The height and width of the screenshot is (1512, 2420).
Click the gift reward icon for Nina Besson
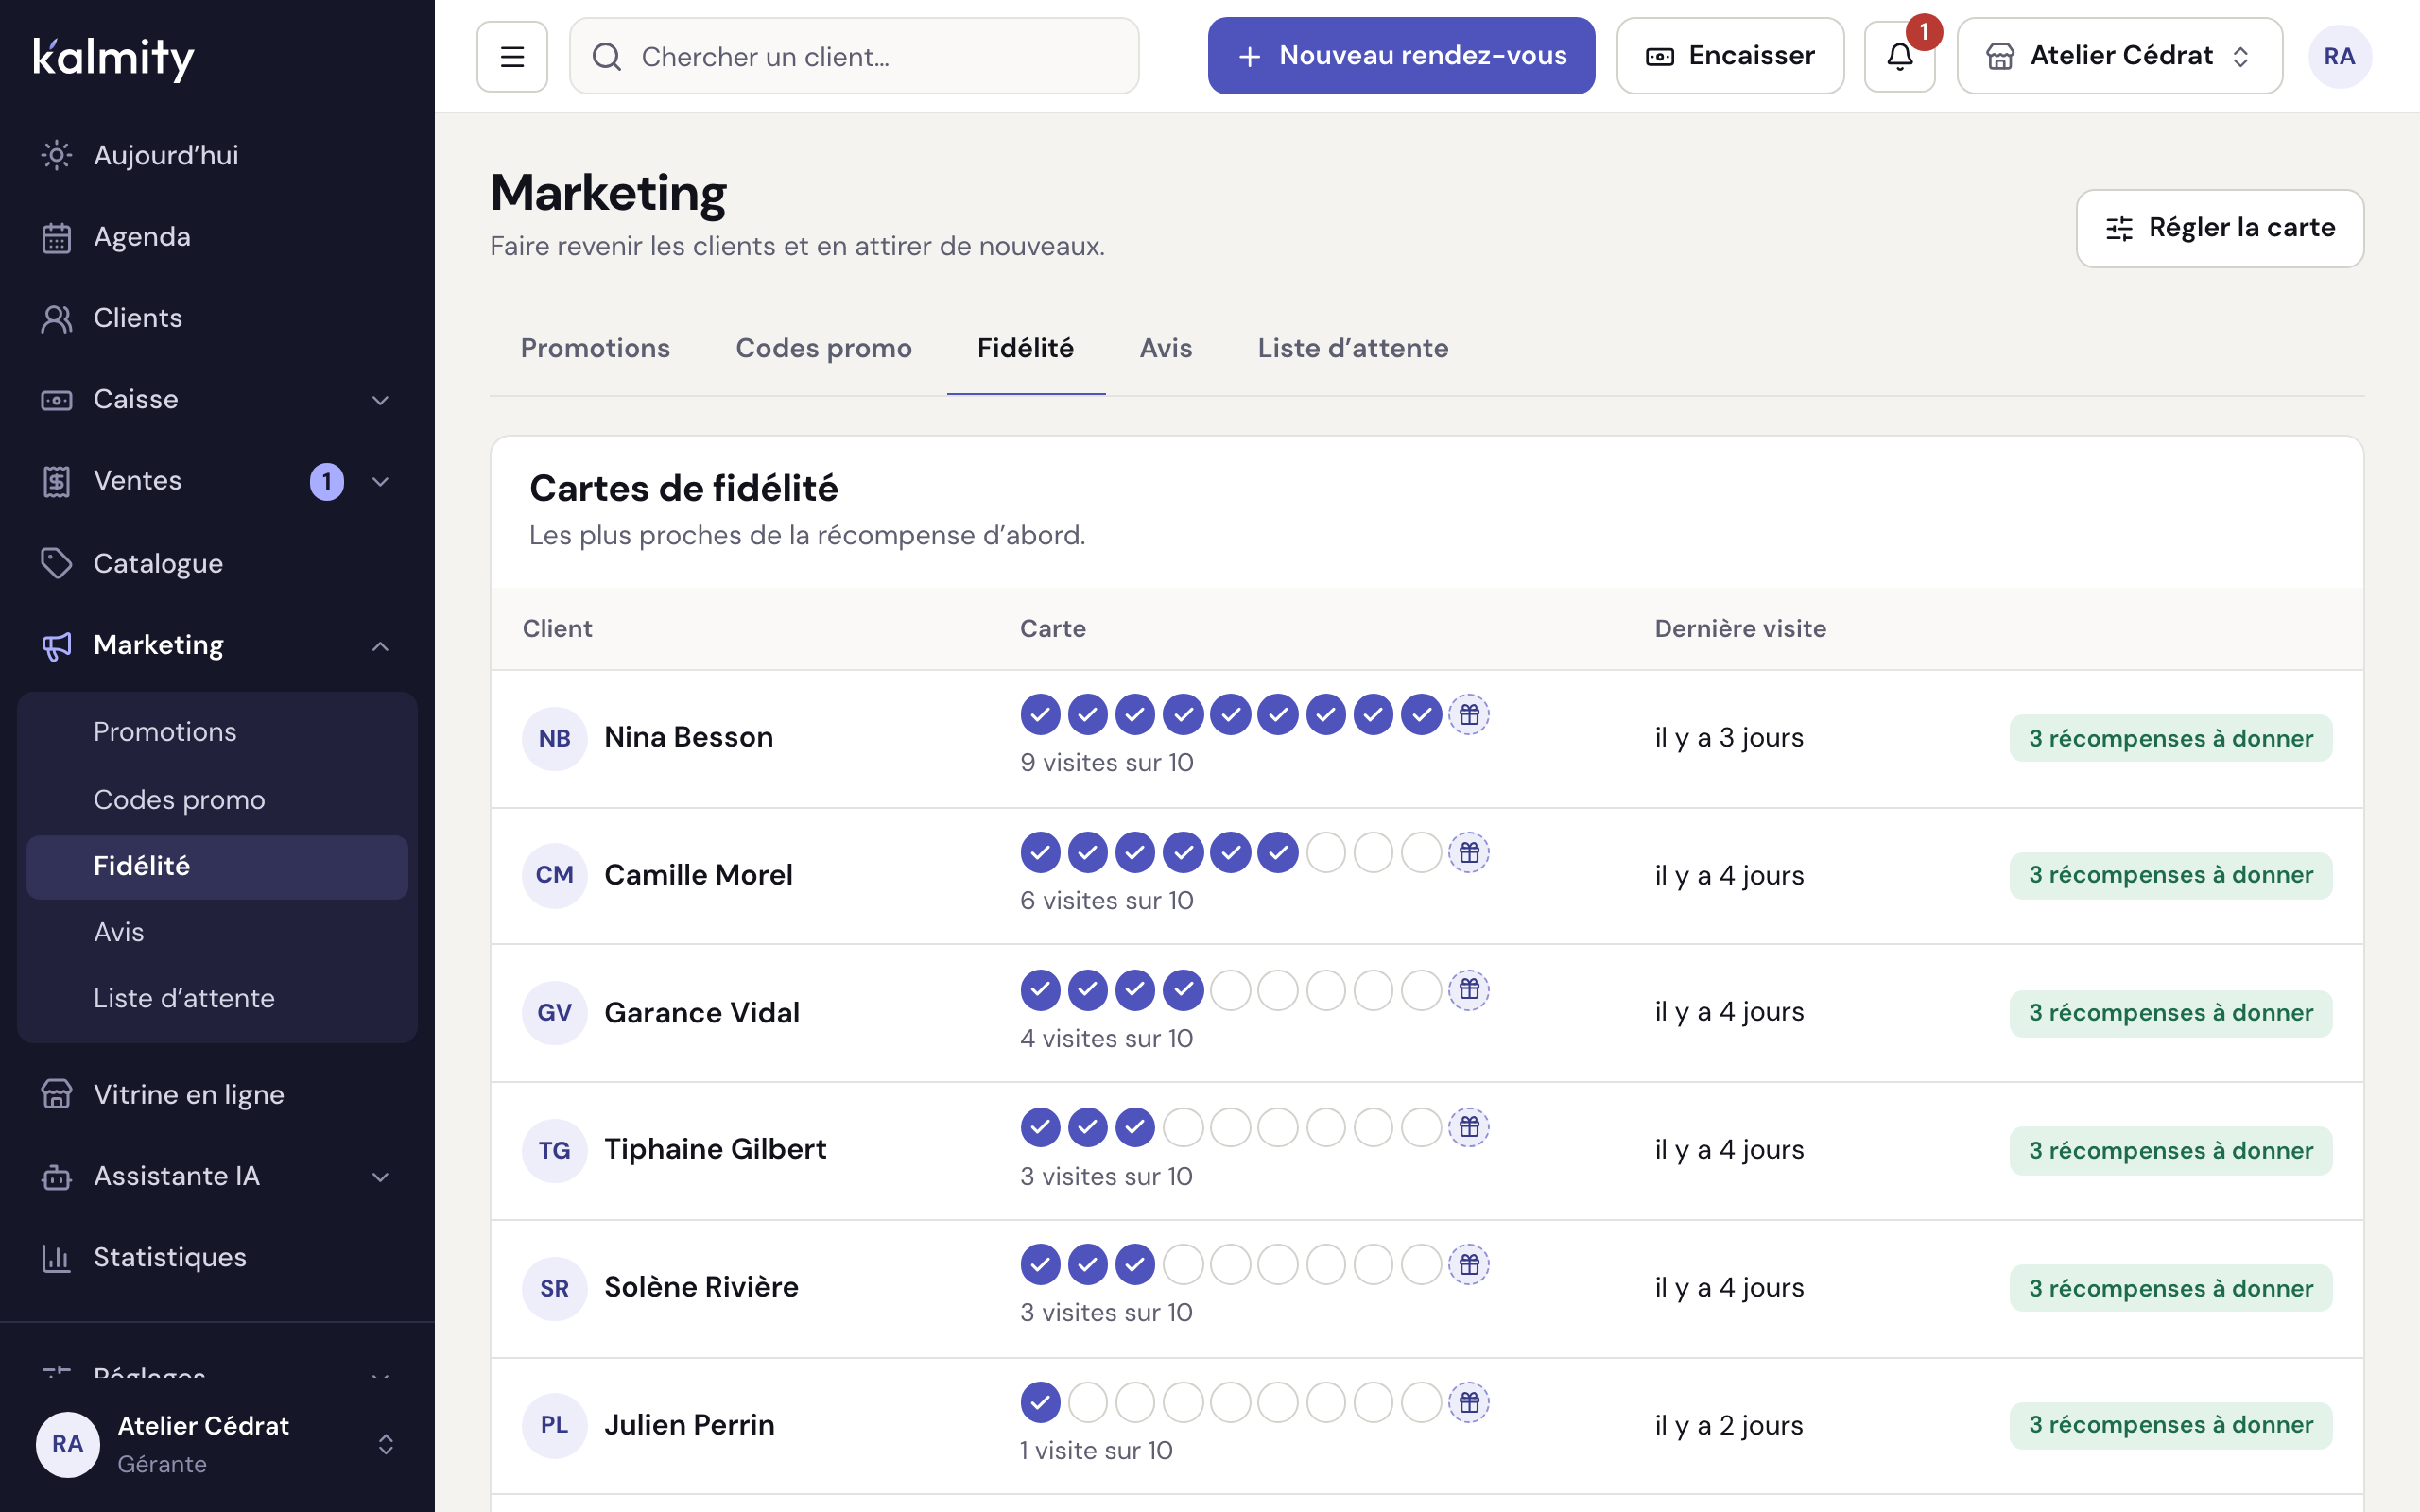(1469, 714)
